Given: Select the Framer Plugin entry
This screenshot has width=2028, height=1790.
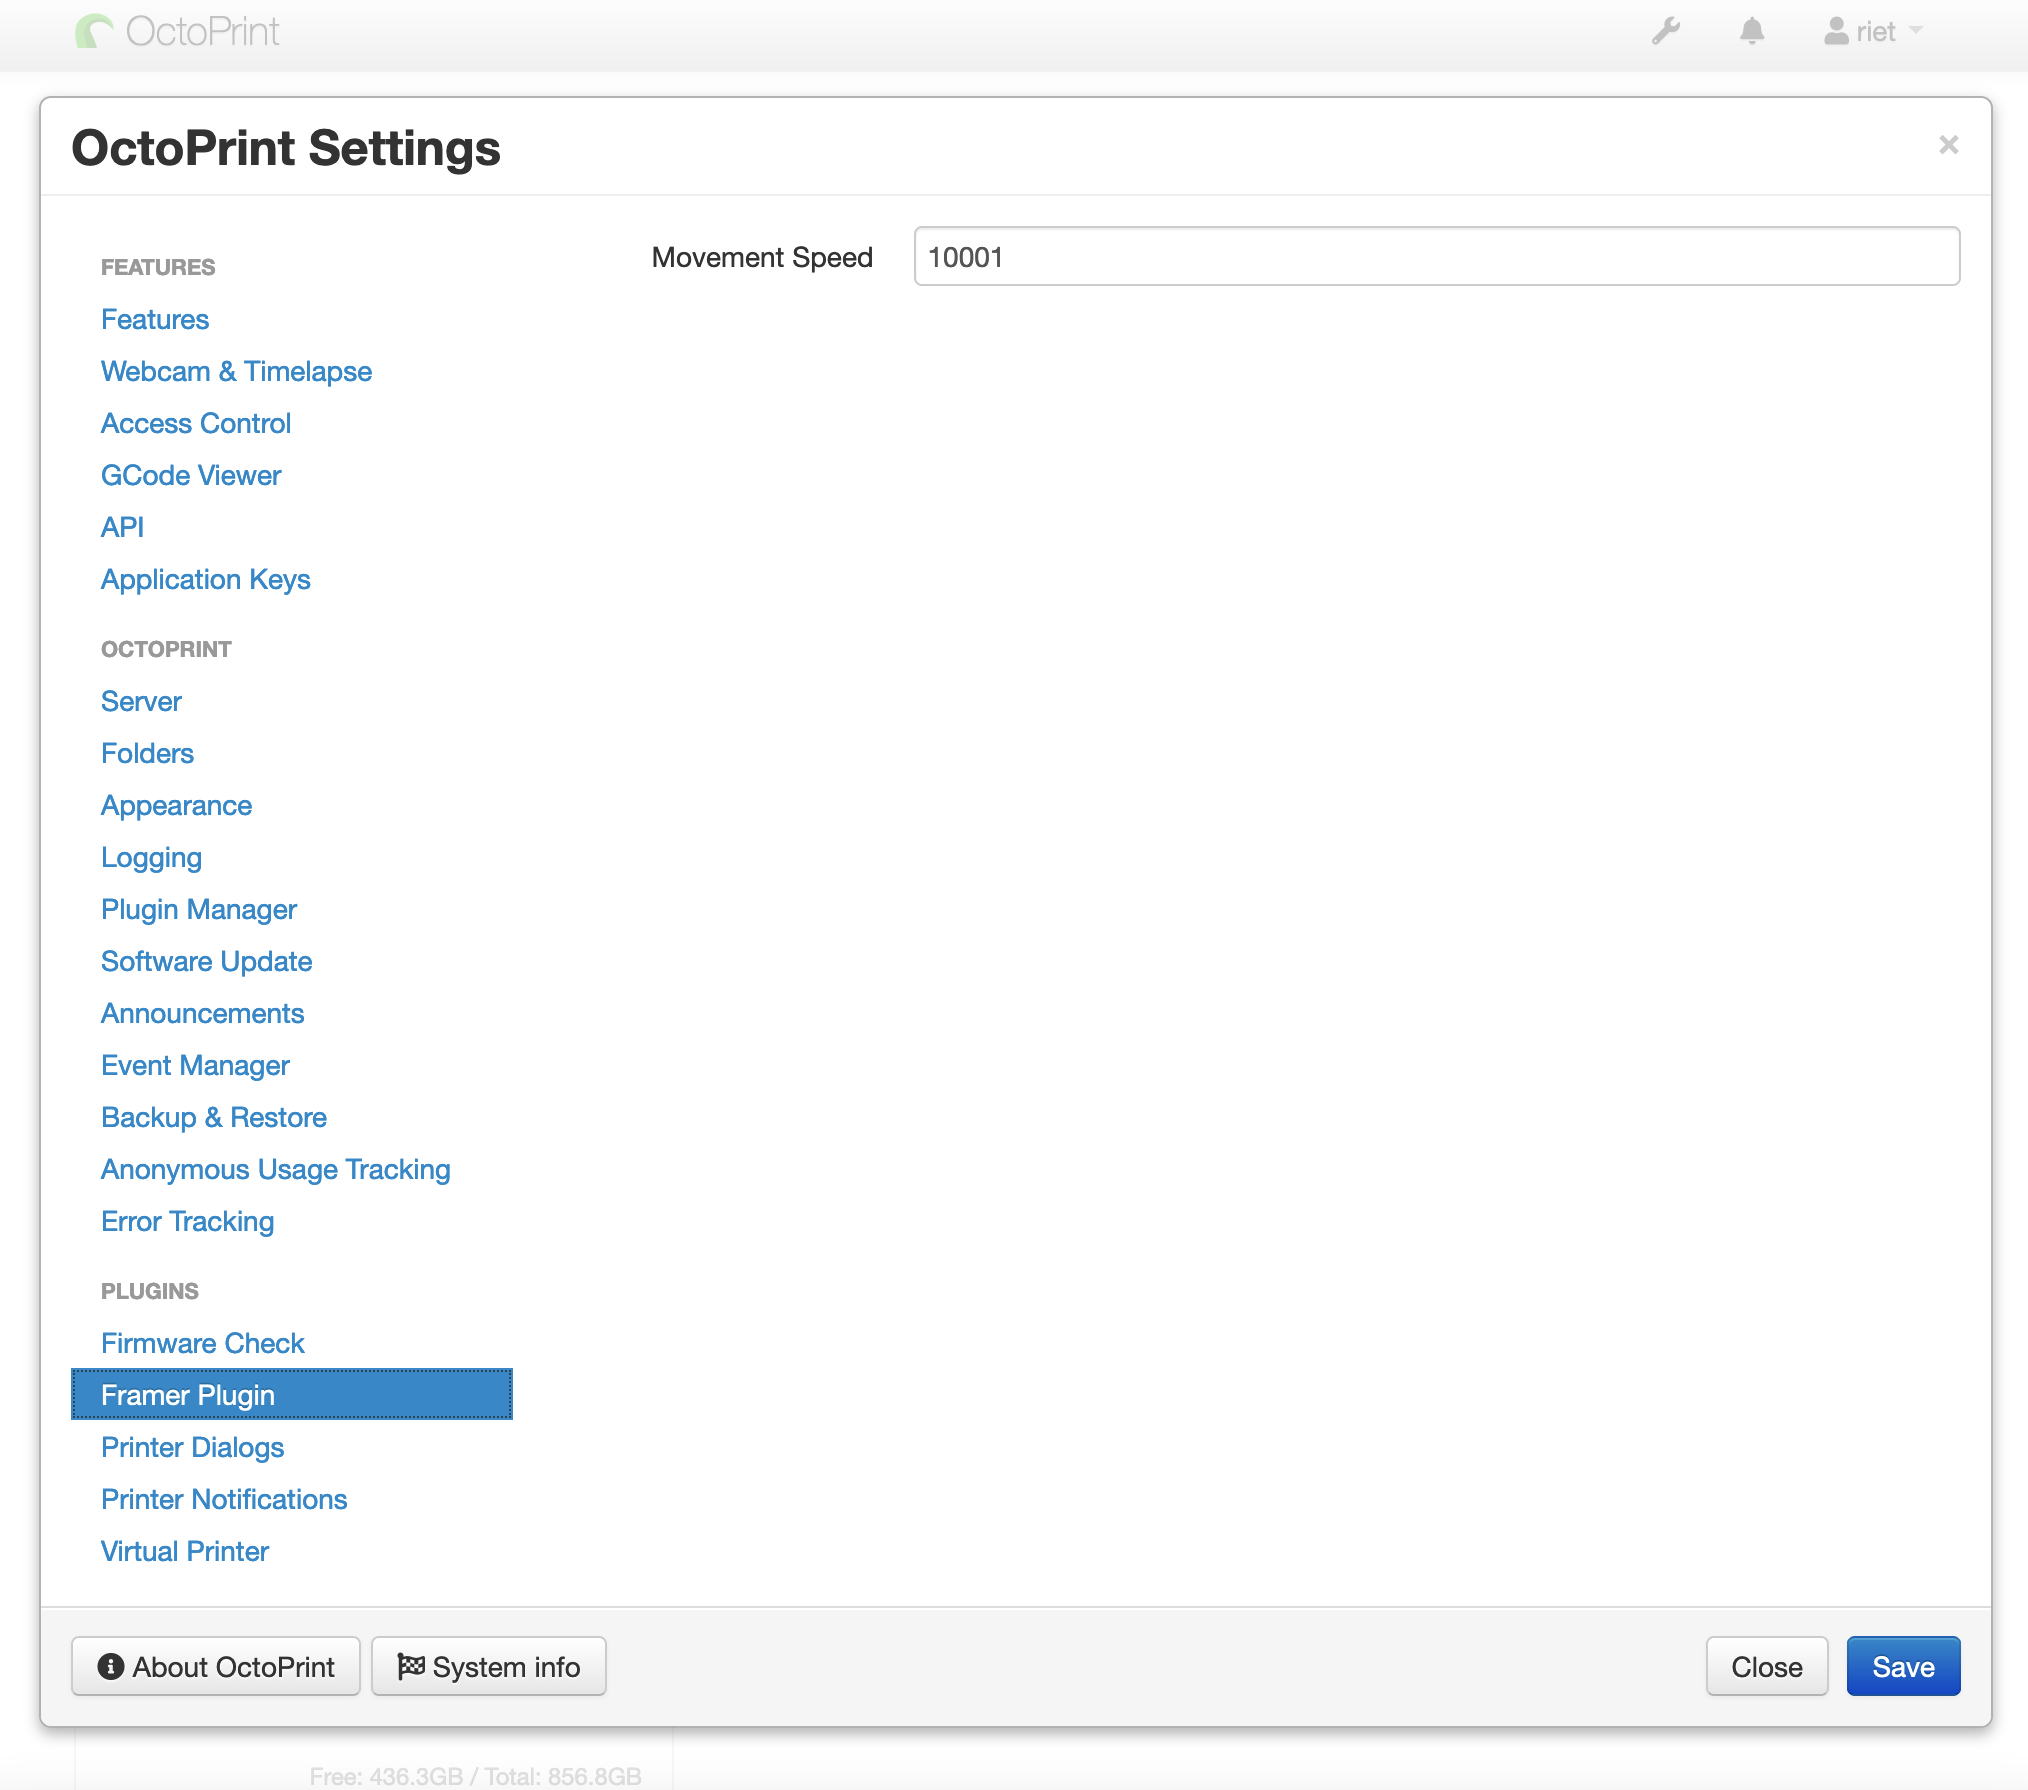Looking at the screenshot, I should (292, 1395).
